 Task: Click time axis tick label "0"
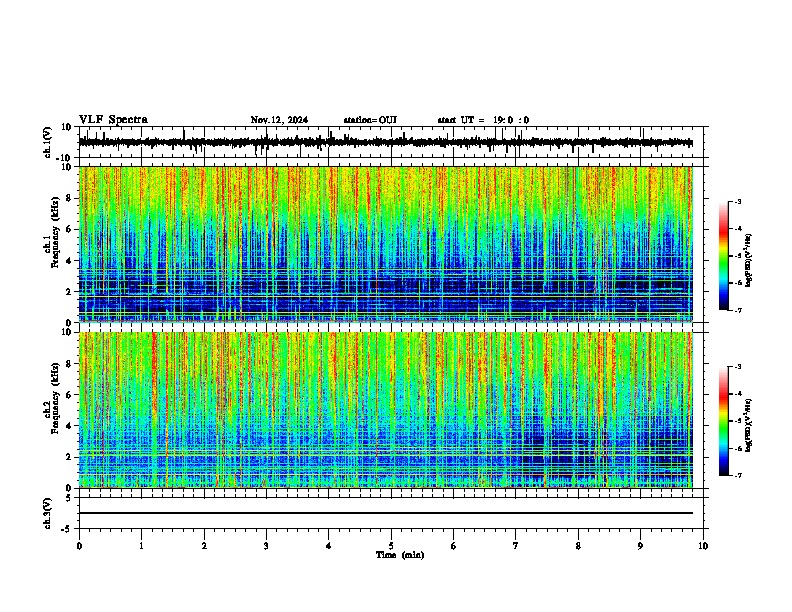79,546
